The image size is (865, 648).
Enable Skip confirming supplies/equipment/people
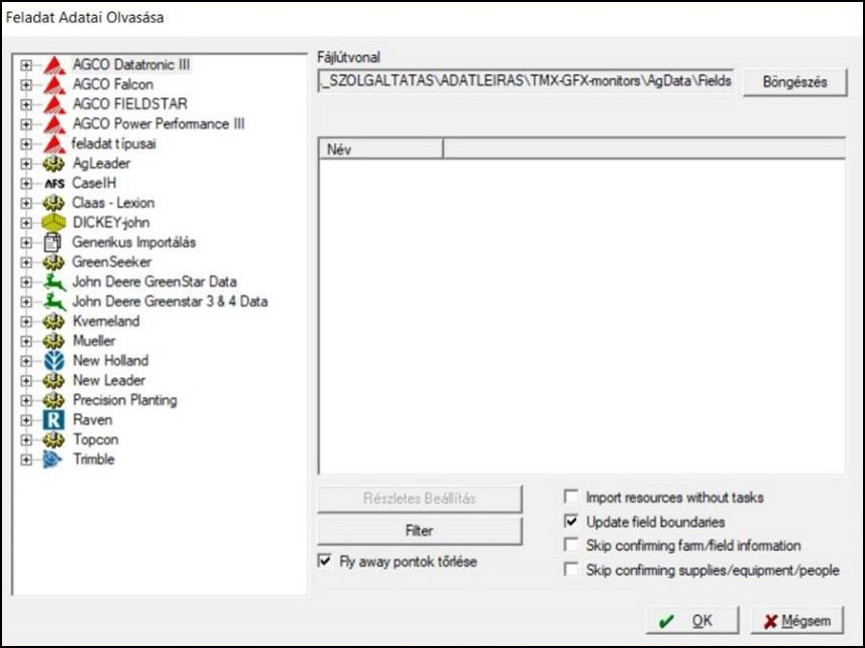[571, 570]
